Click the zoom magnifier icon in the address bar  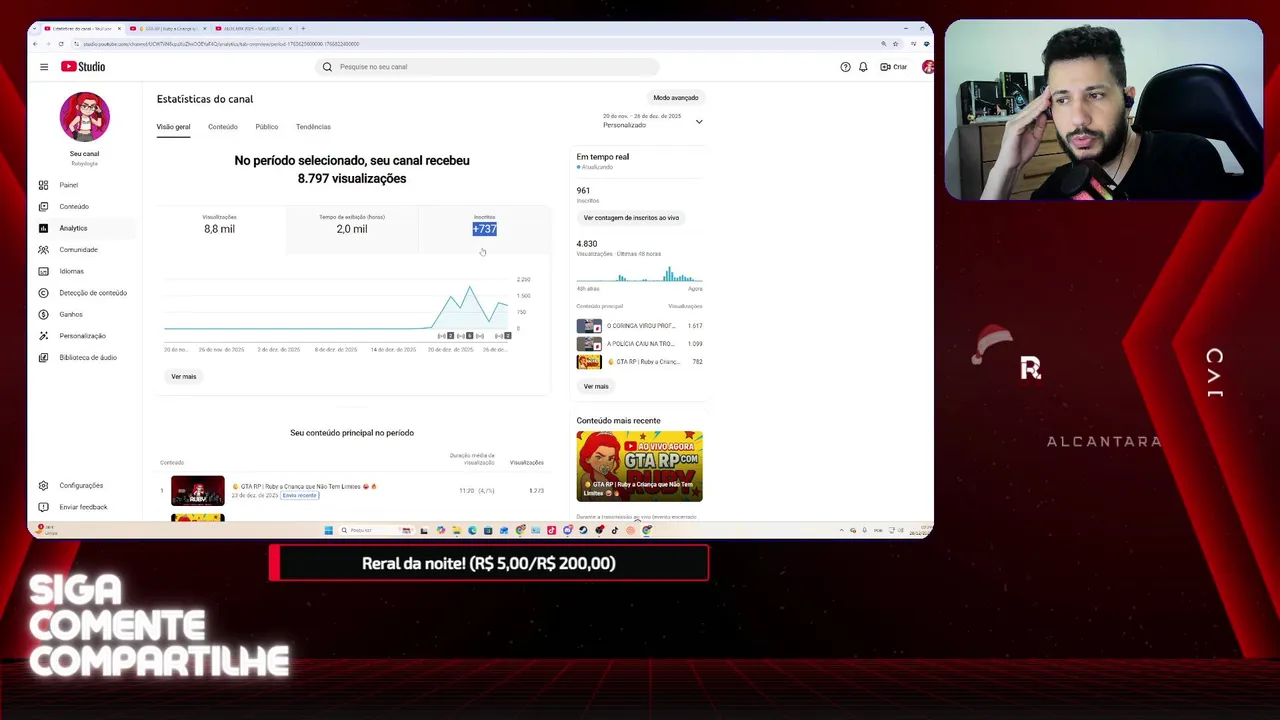[883, 44]
